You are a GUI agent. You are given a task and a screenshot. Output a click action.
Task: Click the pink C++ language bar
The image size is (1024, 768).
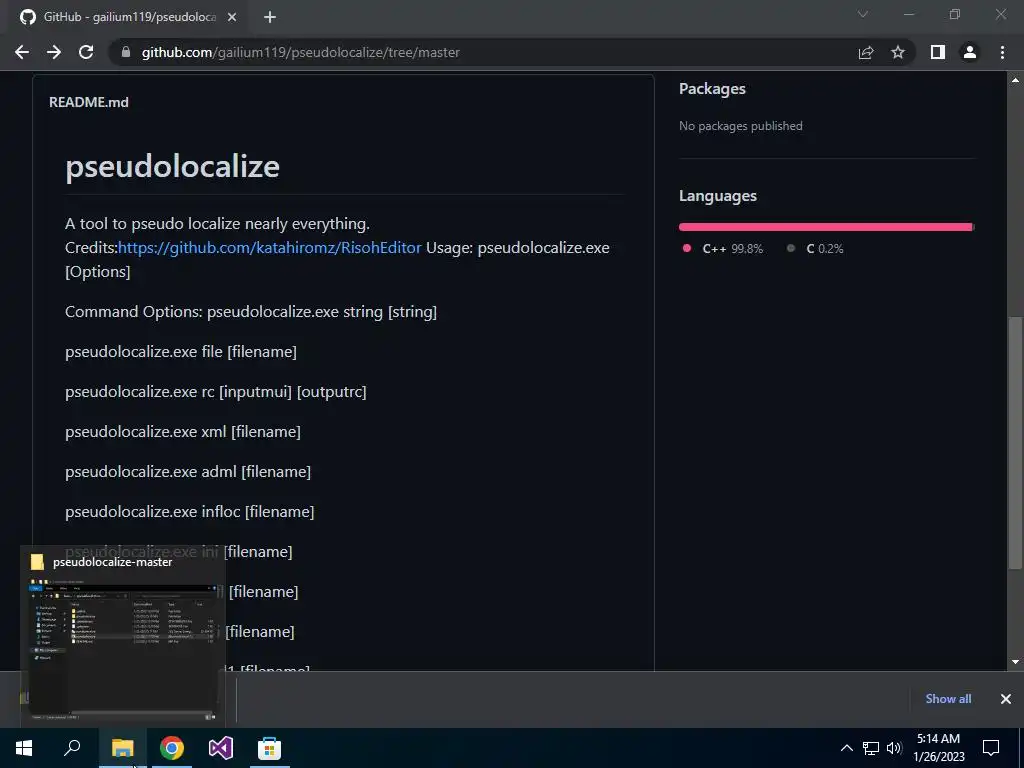(825, 227)
